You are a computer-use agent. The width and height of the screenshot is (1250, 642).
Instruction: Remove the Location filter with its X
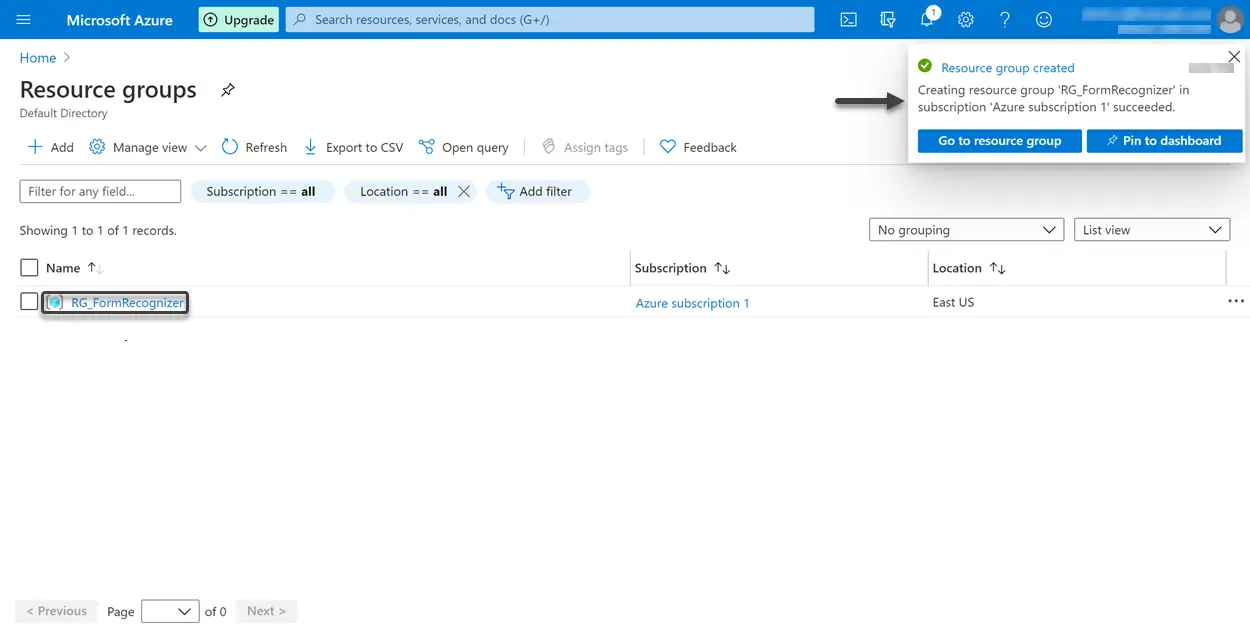(464, 191)
